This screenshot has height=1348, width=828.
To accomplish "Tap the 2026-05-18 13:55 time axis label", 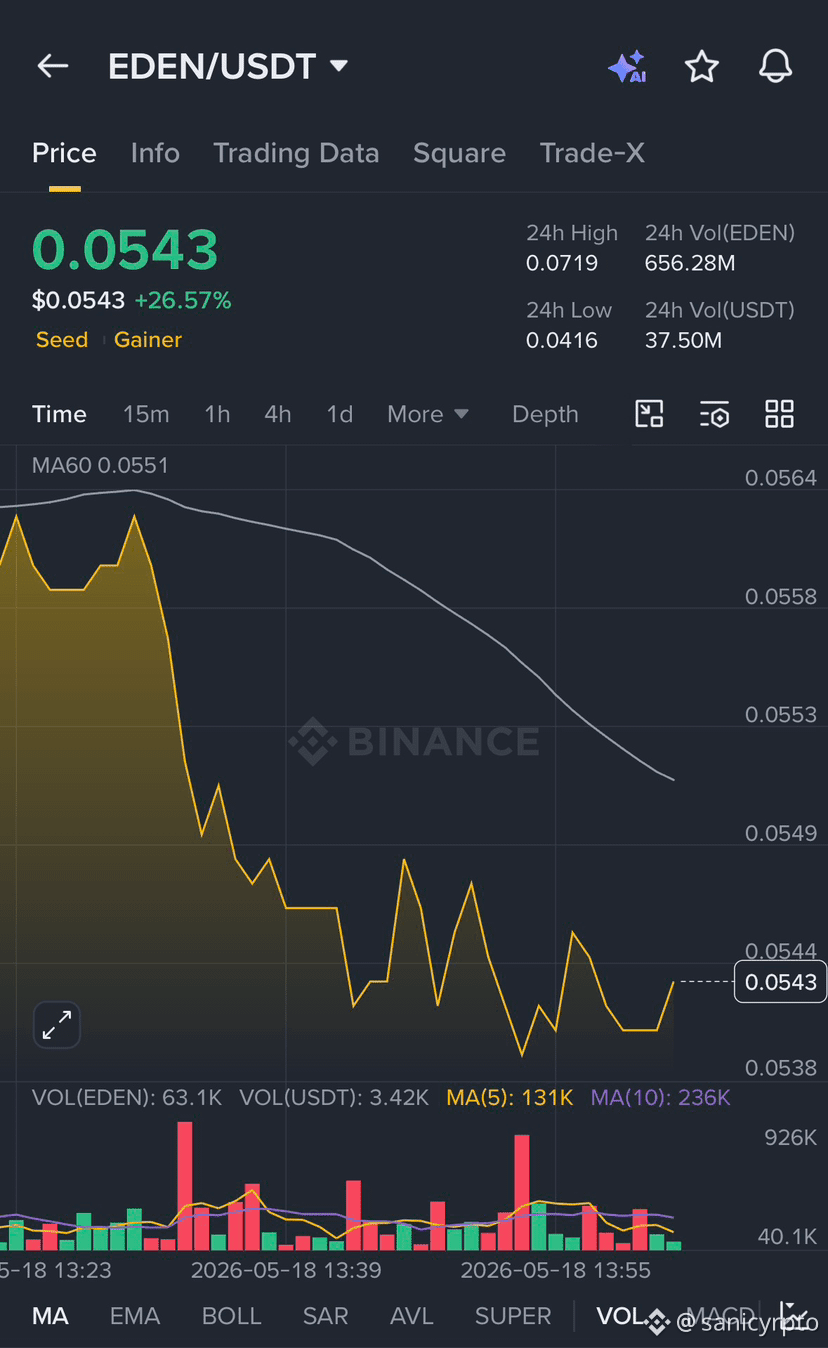I will (x=555, y=1270).
